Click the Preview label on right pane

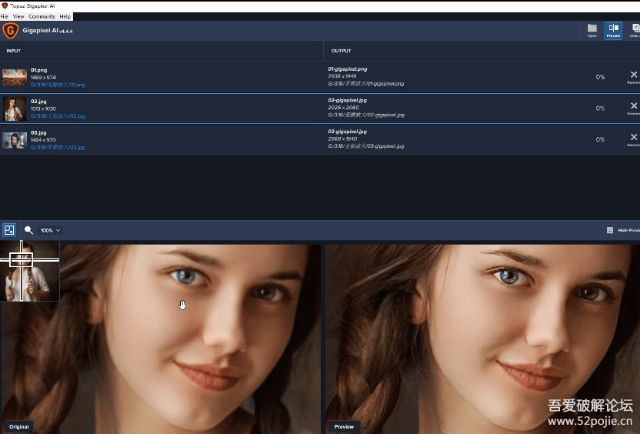(x=344, y=427)
